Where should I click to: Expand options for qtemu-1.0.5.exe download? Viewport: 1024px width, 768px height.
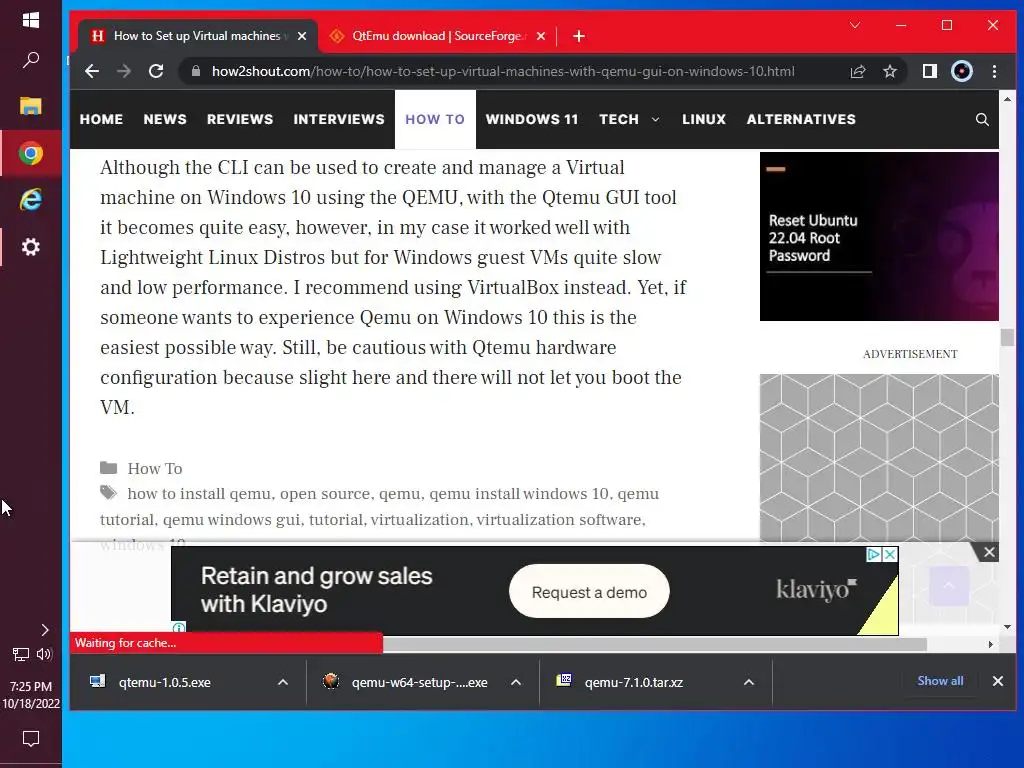coord(283,682)
